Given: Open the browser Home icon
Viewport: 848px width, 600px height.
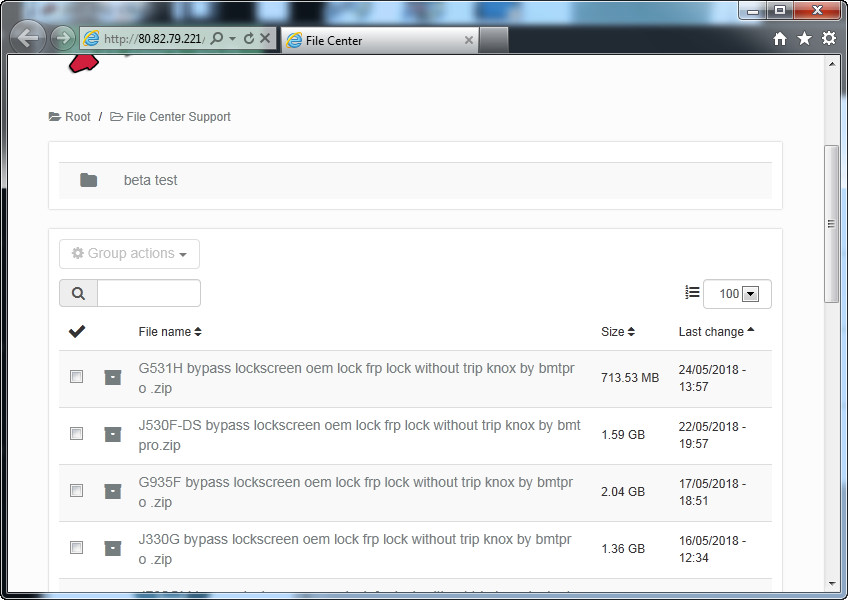Looking at the screenshot, I should tap(780, 38).
